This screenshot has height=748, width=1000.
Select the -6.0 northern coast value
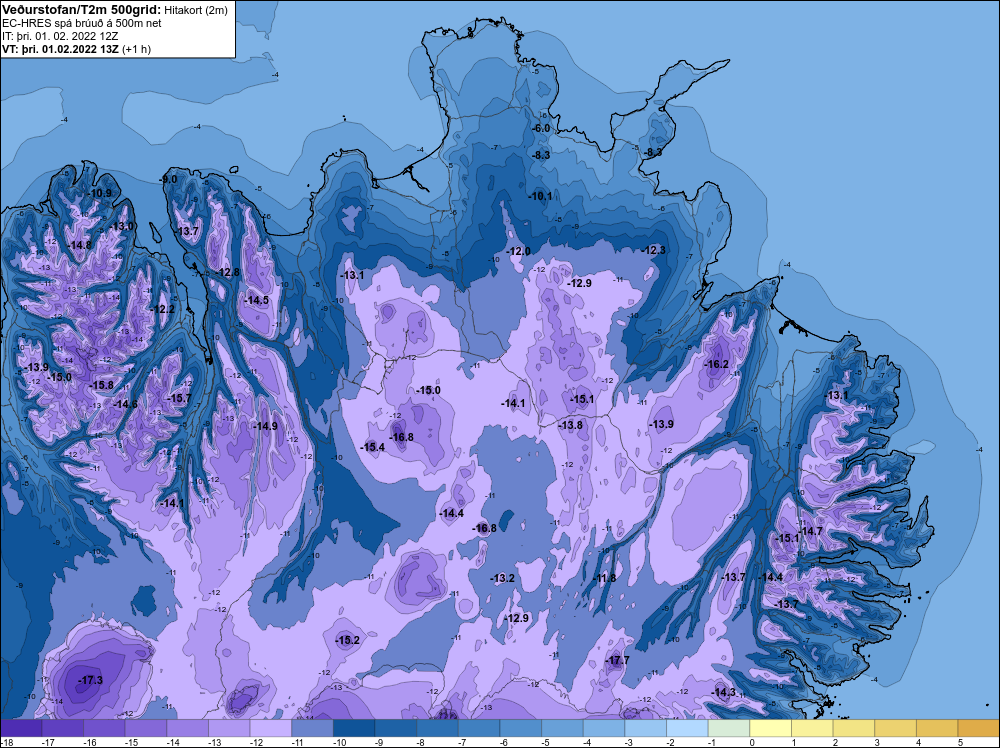click(x=541, y=128)
